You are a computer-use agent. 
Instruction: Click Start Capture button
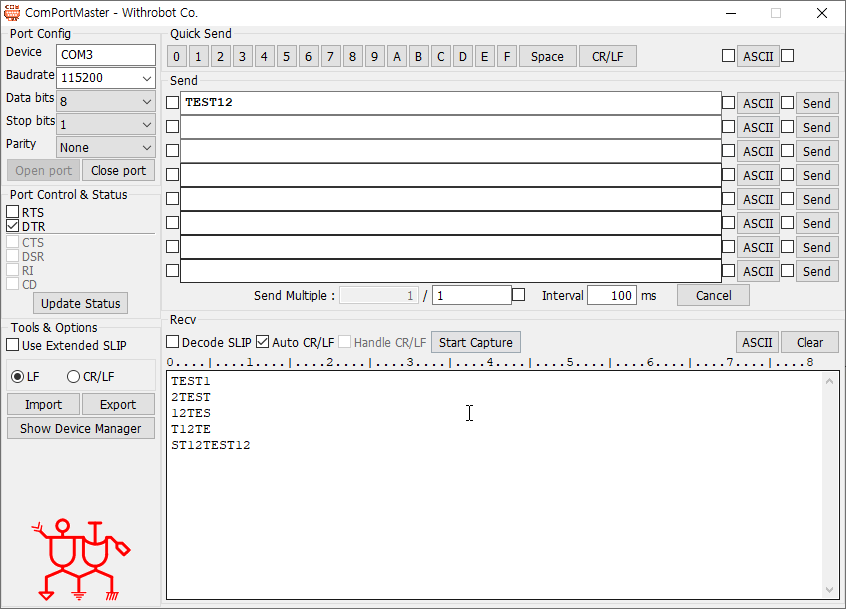[475, 343]
